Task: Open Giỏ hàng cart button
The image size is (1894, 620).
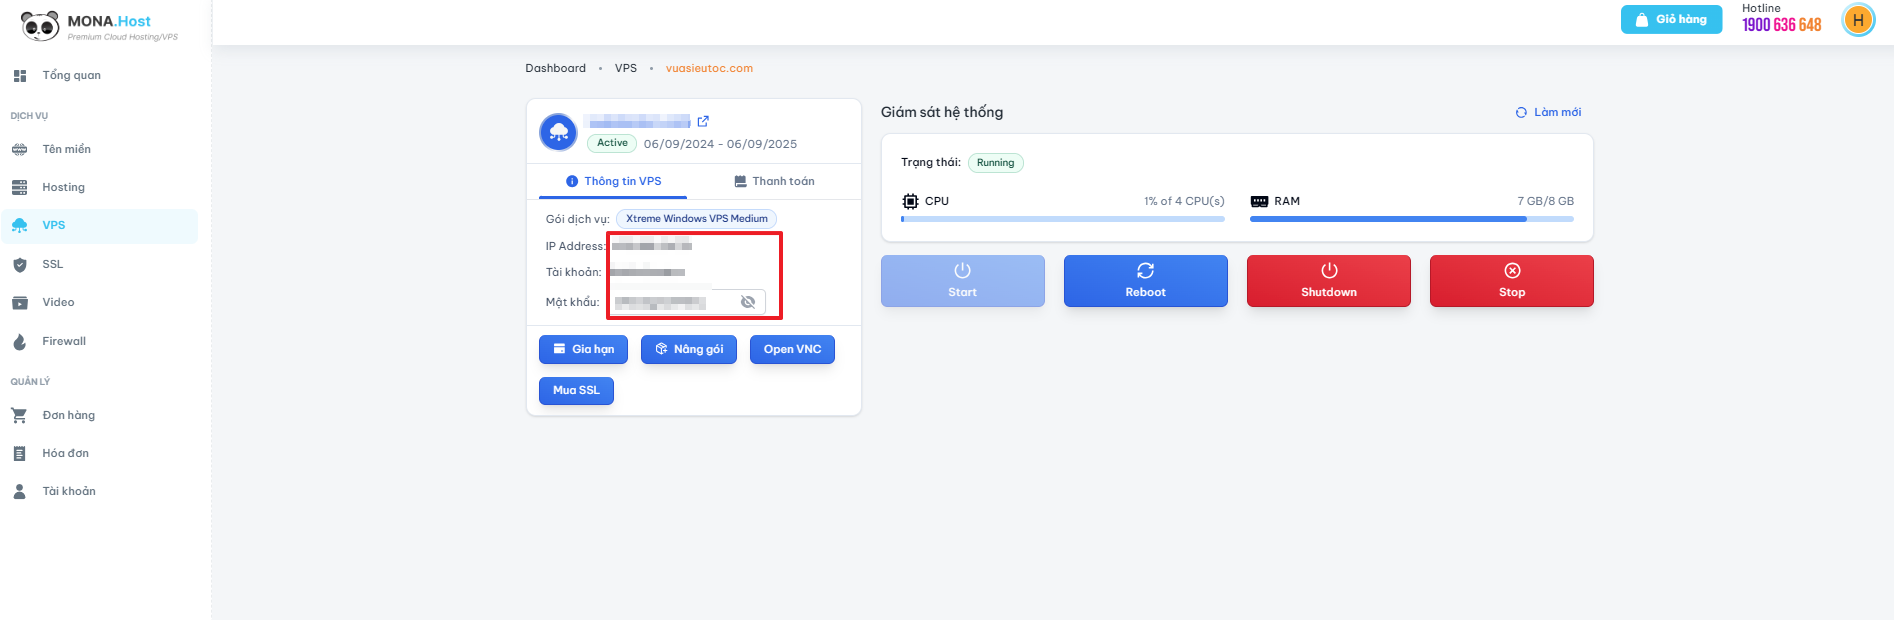Action: pyautogui.click(x=1671, y=20)
